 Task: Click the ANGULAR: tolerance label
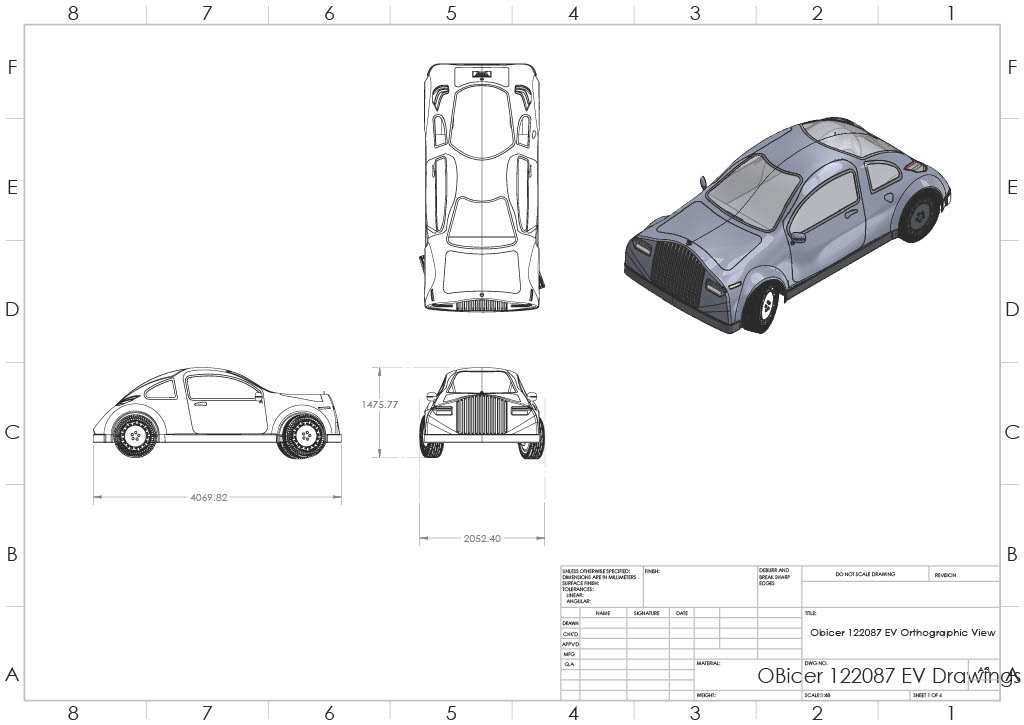579,601
